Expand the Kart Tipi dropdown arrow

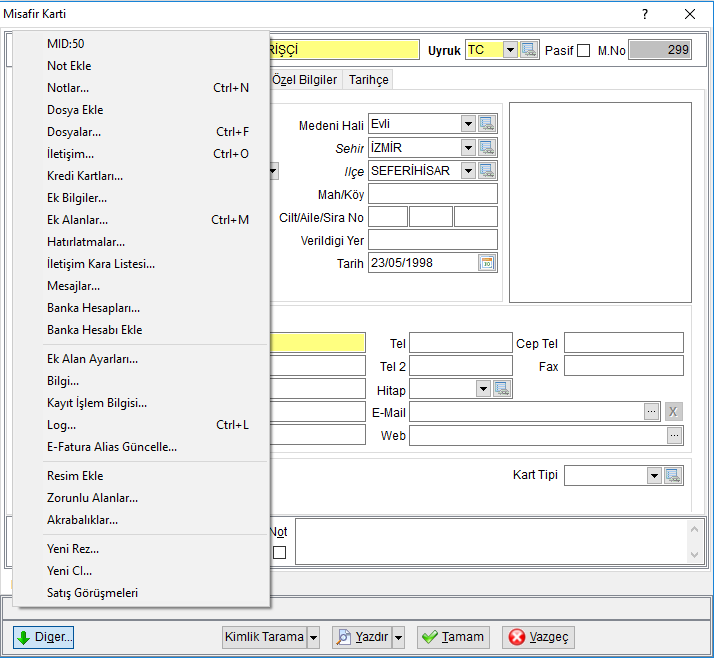click(x=654, y=475)
